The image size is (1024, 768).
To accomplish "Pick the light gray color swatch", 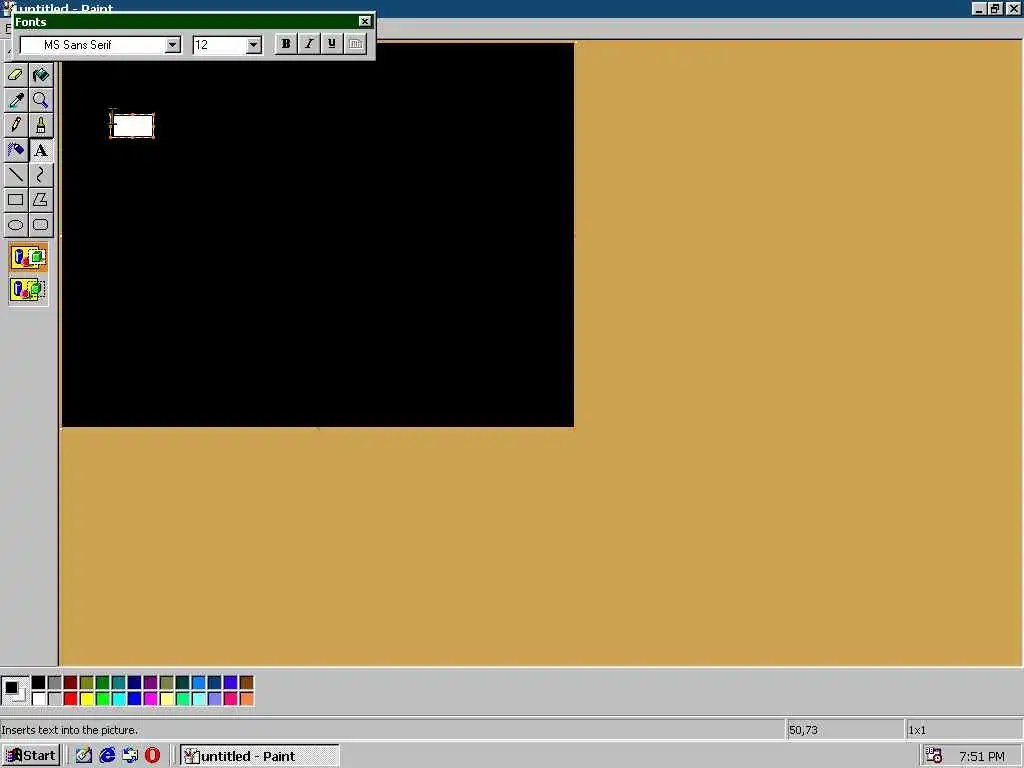I will click(54, 699).
